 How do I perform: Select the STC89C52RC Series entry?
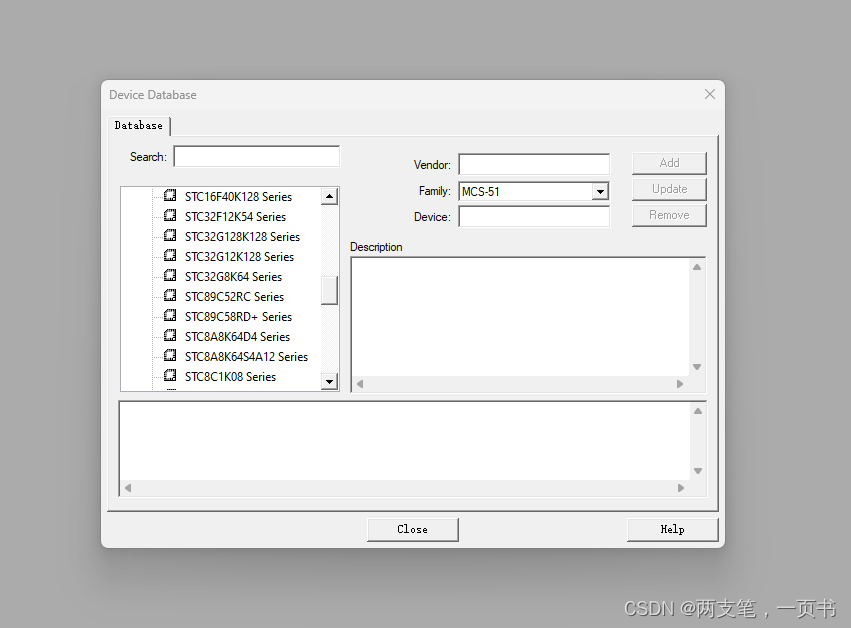click(x=234, y=296)
